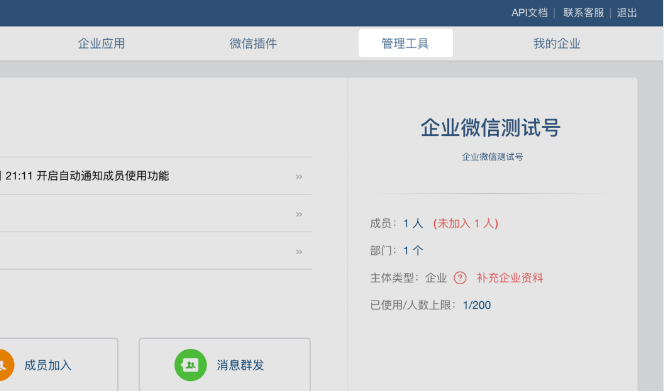
Task: Switch to the 微信插件 tab
Action: click(253, 43)
